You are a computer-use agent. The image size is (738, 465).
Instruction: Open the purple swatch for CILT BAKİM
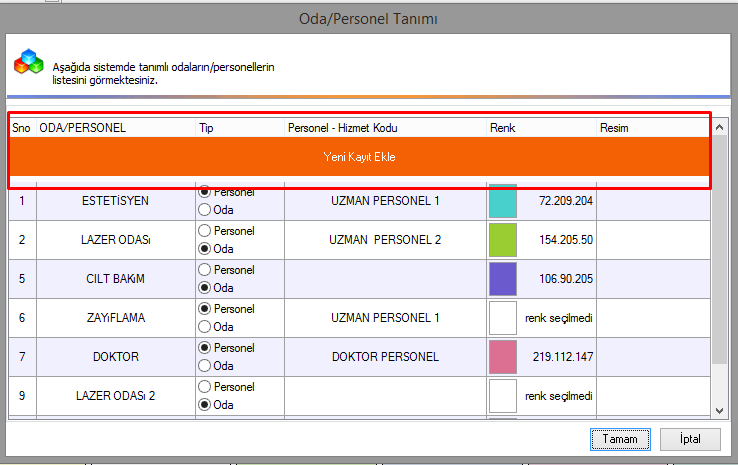(x=502, y=279)
